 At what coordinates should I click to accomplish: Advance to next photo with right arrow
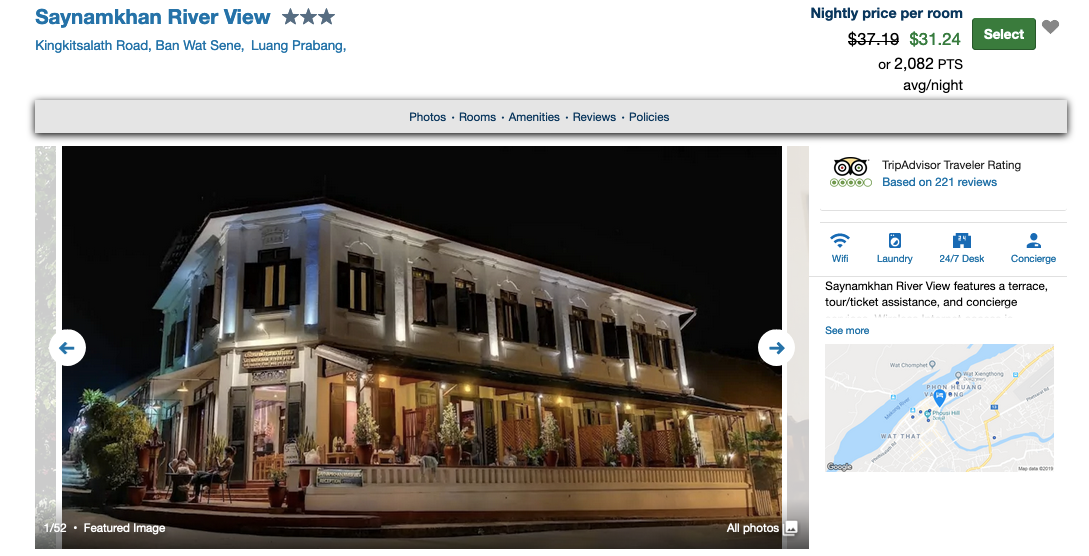click(776, 348)
